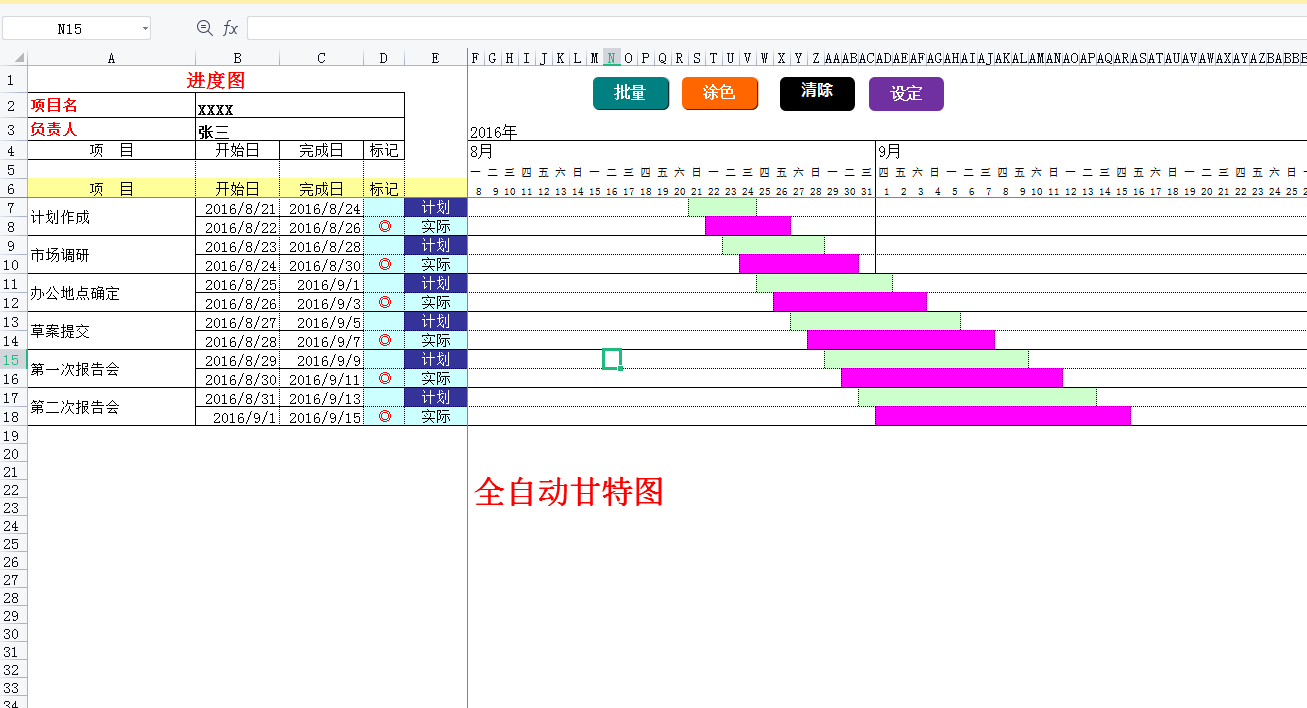Expand the name box dropdown arrow
Image resolution: width=1307 pixels, height=708 pixels.
(x=145, y=29)
